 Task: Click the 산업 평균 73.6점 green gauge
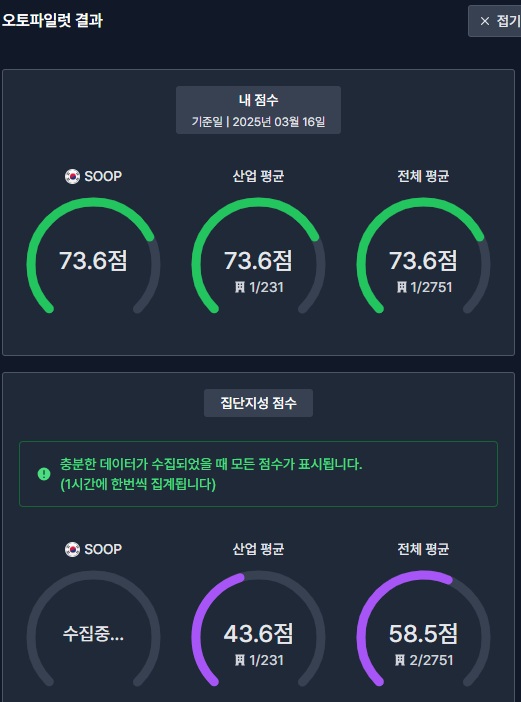(258, 256)
